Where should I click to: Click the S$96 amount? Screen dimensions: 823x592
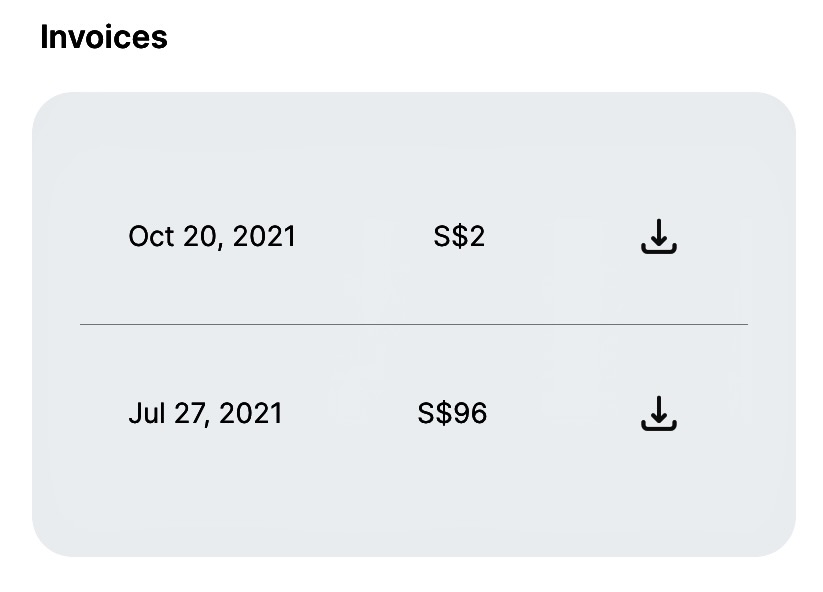point(452,414)
